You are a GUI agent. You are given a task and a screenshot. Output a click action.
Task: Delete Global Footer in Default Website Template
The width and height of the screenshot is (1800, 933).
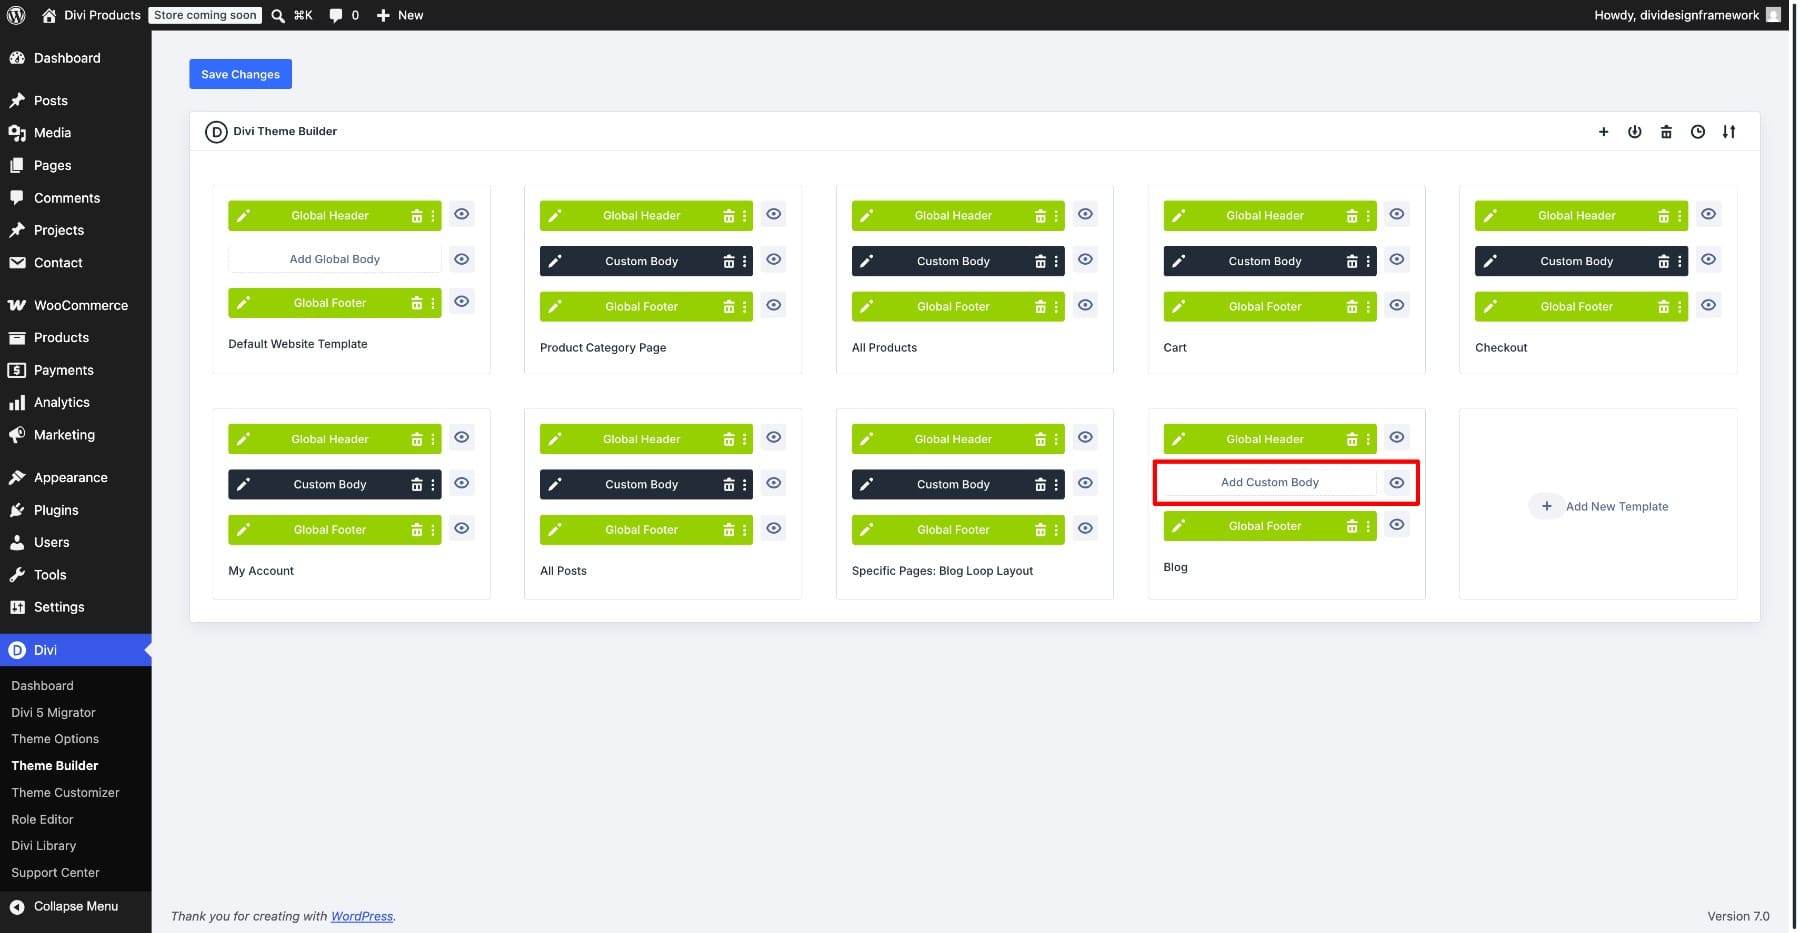click(x=417, y=303)
